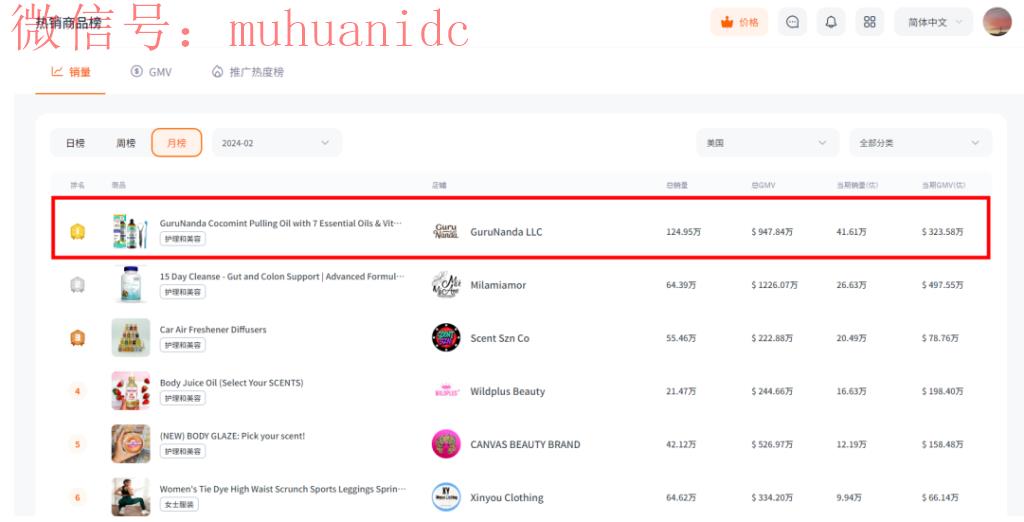Open the Scent Szn Co shop name
The width and height of the screenshot is (1024, 522).
[x=500, y=338]
